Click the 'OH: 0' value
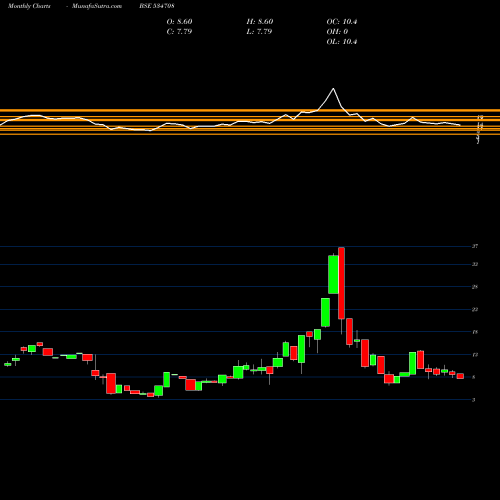The width and height of the screenshot is (500, 500). pos(337,32)
